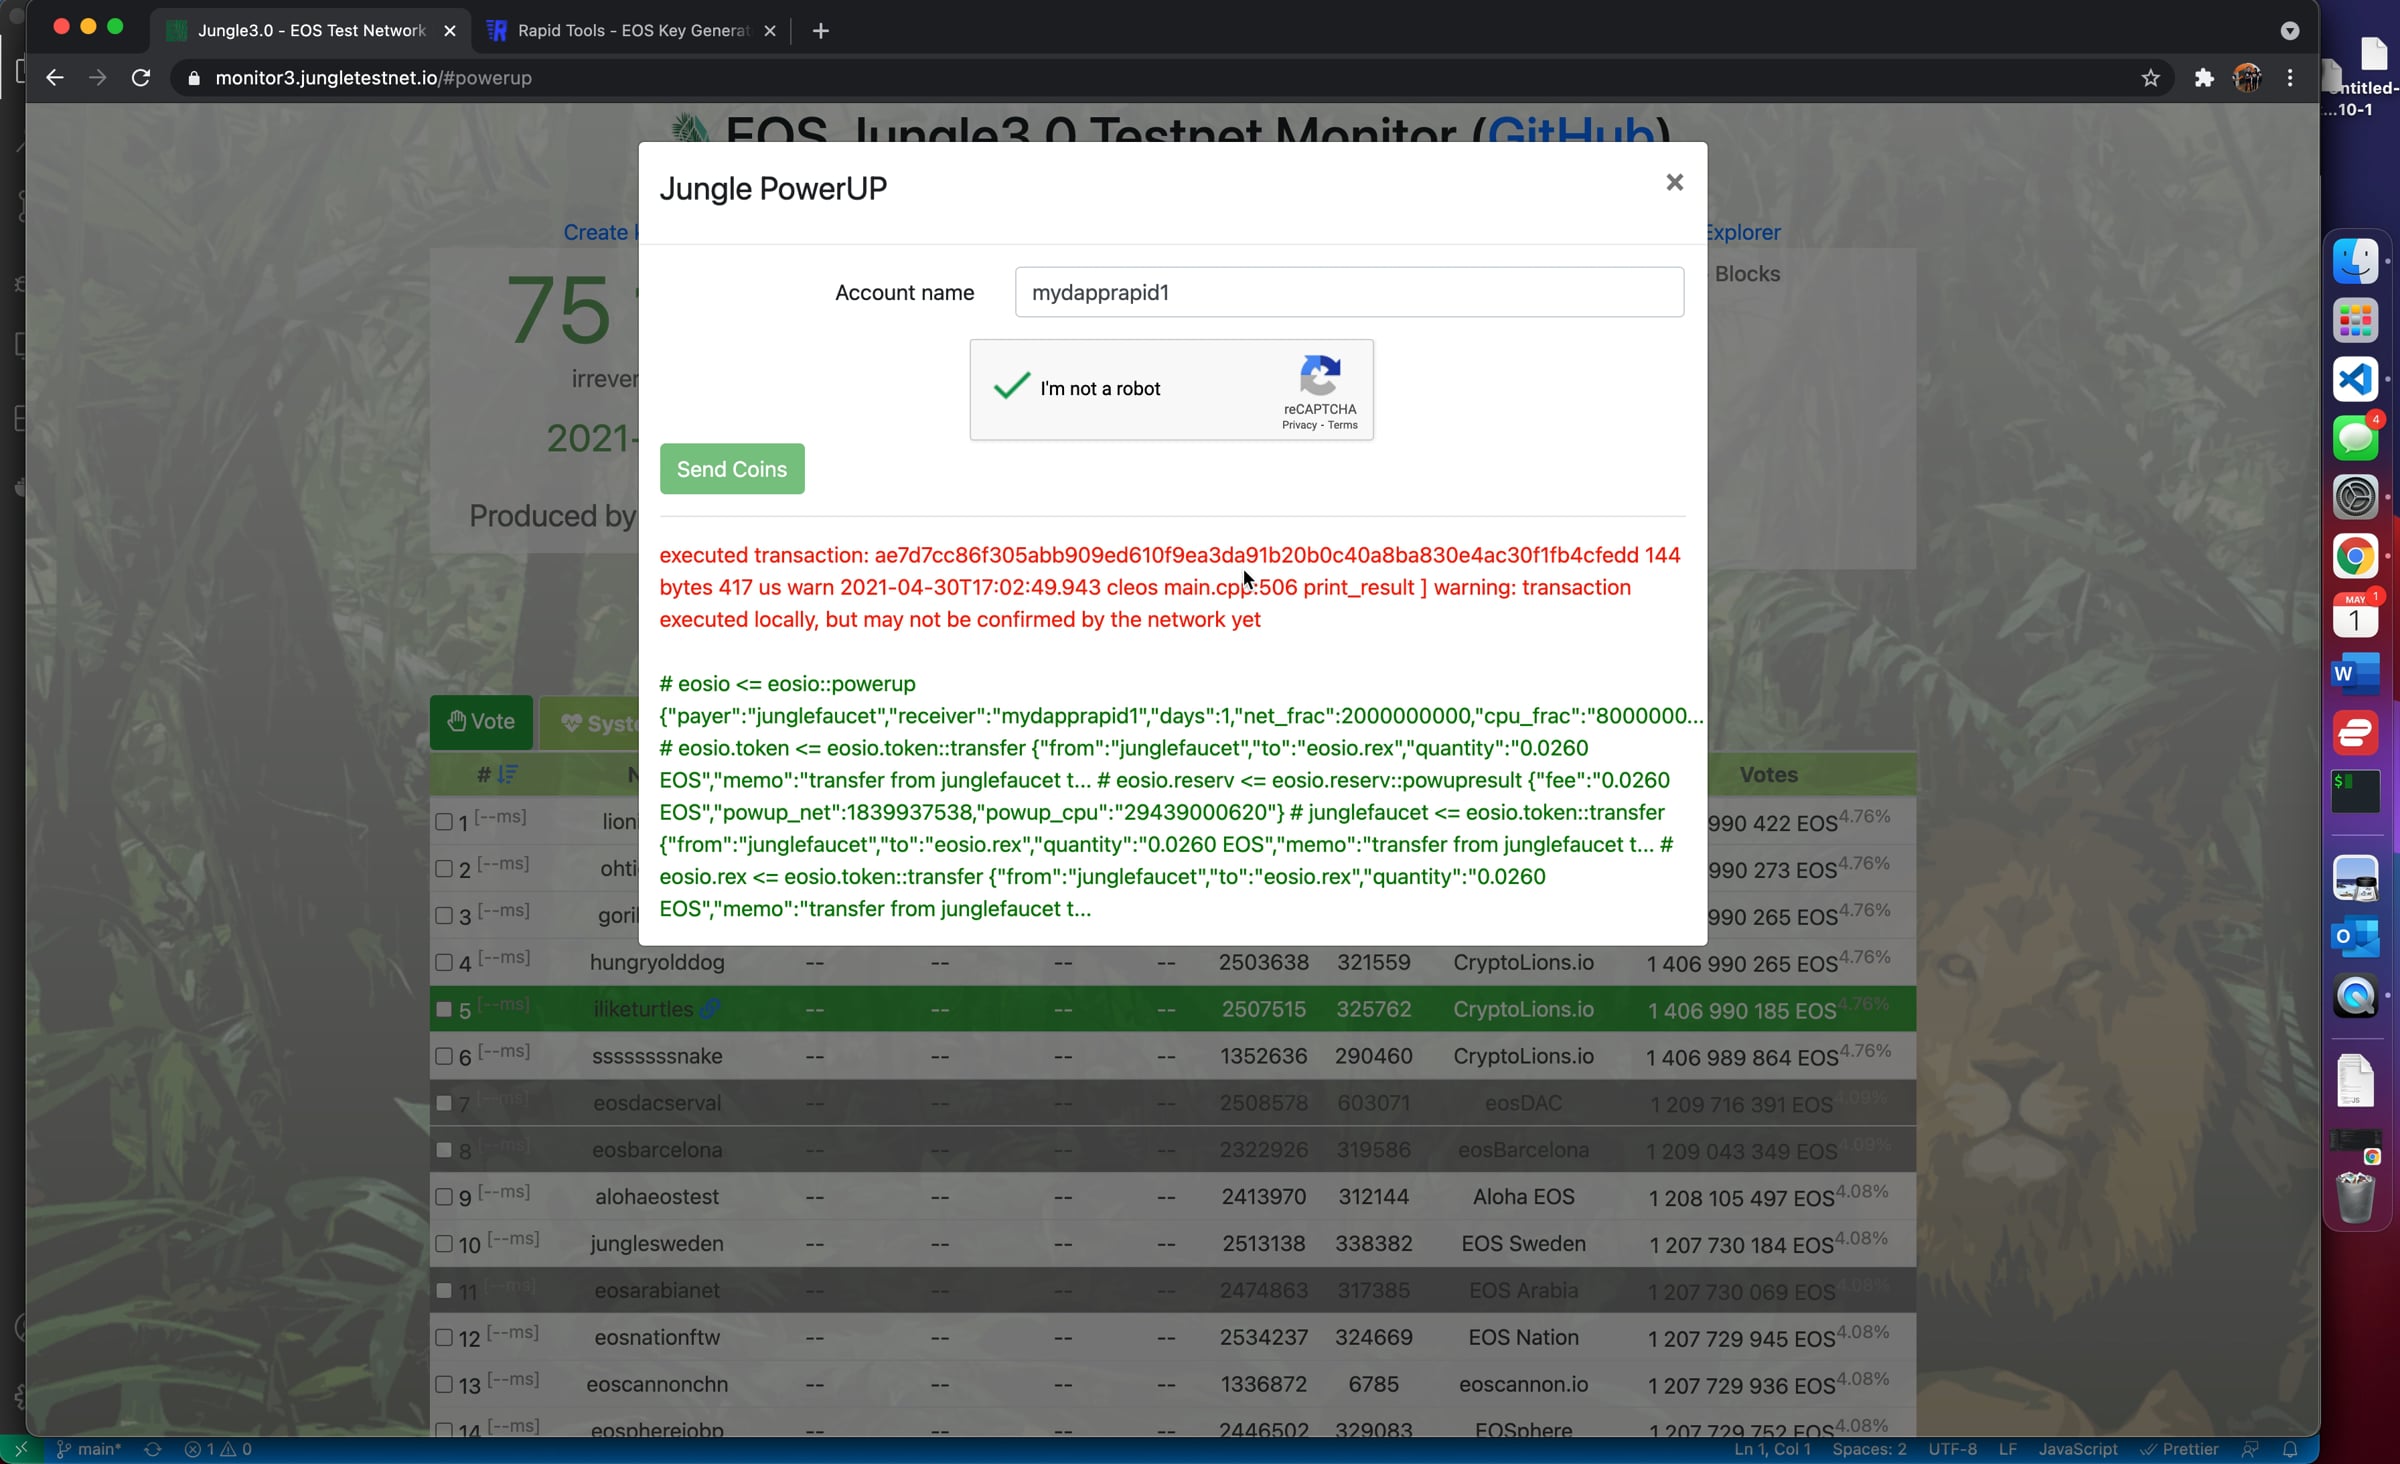Open ExpressVPN from the Dock
Screen dimensions: 2400x1464
coord(2355,733)
